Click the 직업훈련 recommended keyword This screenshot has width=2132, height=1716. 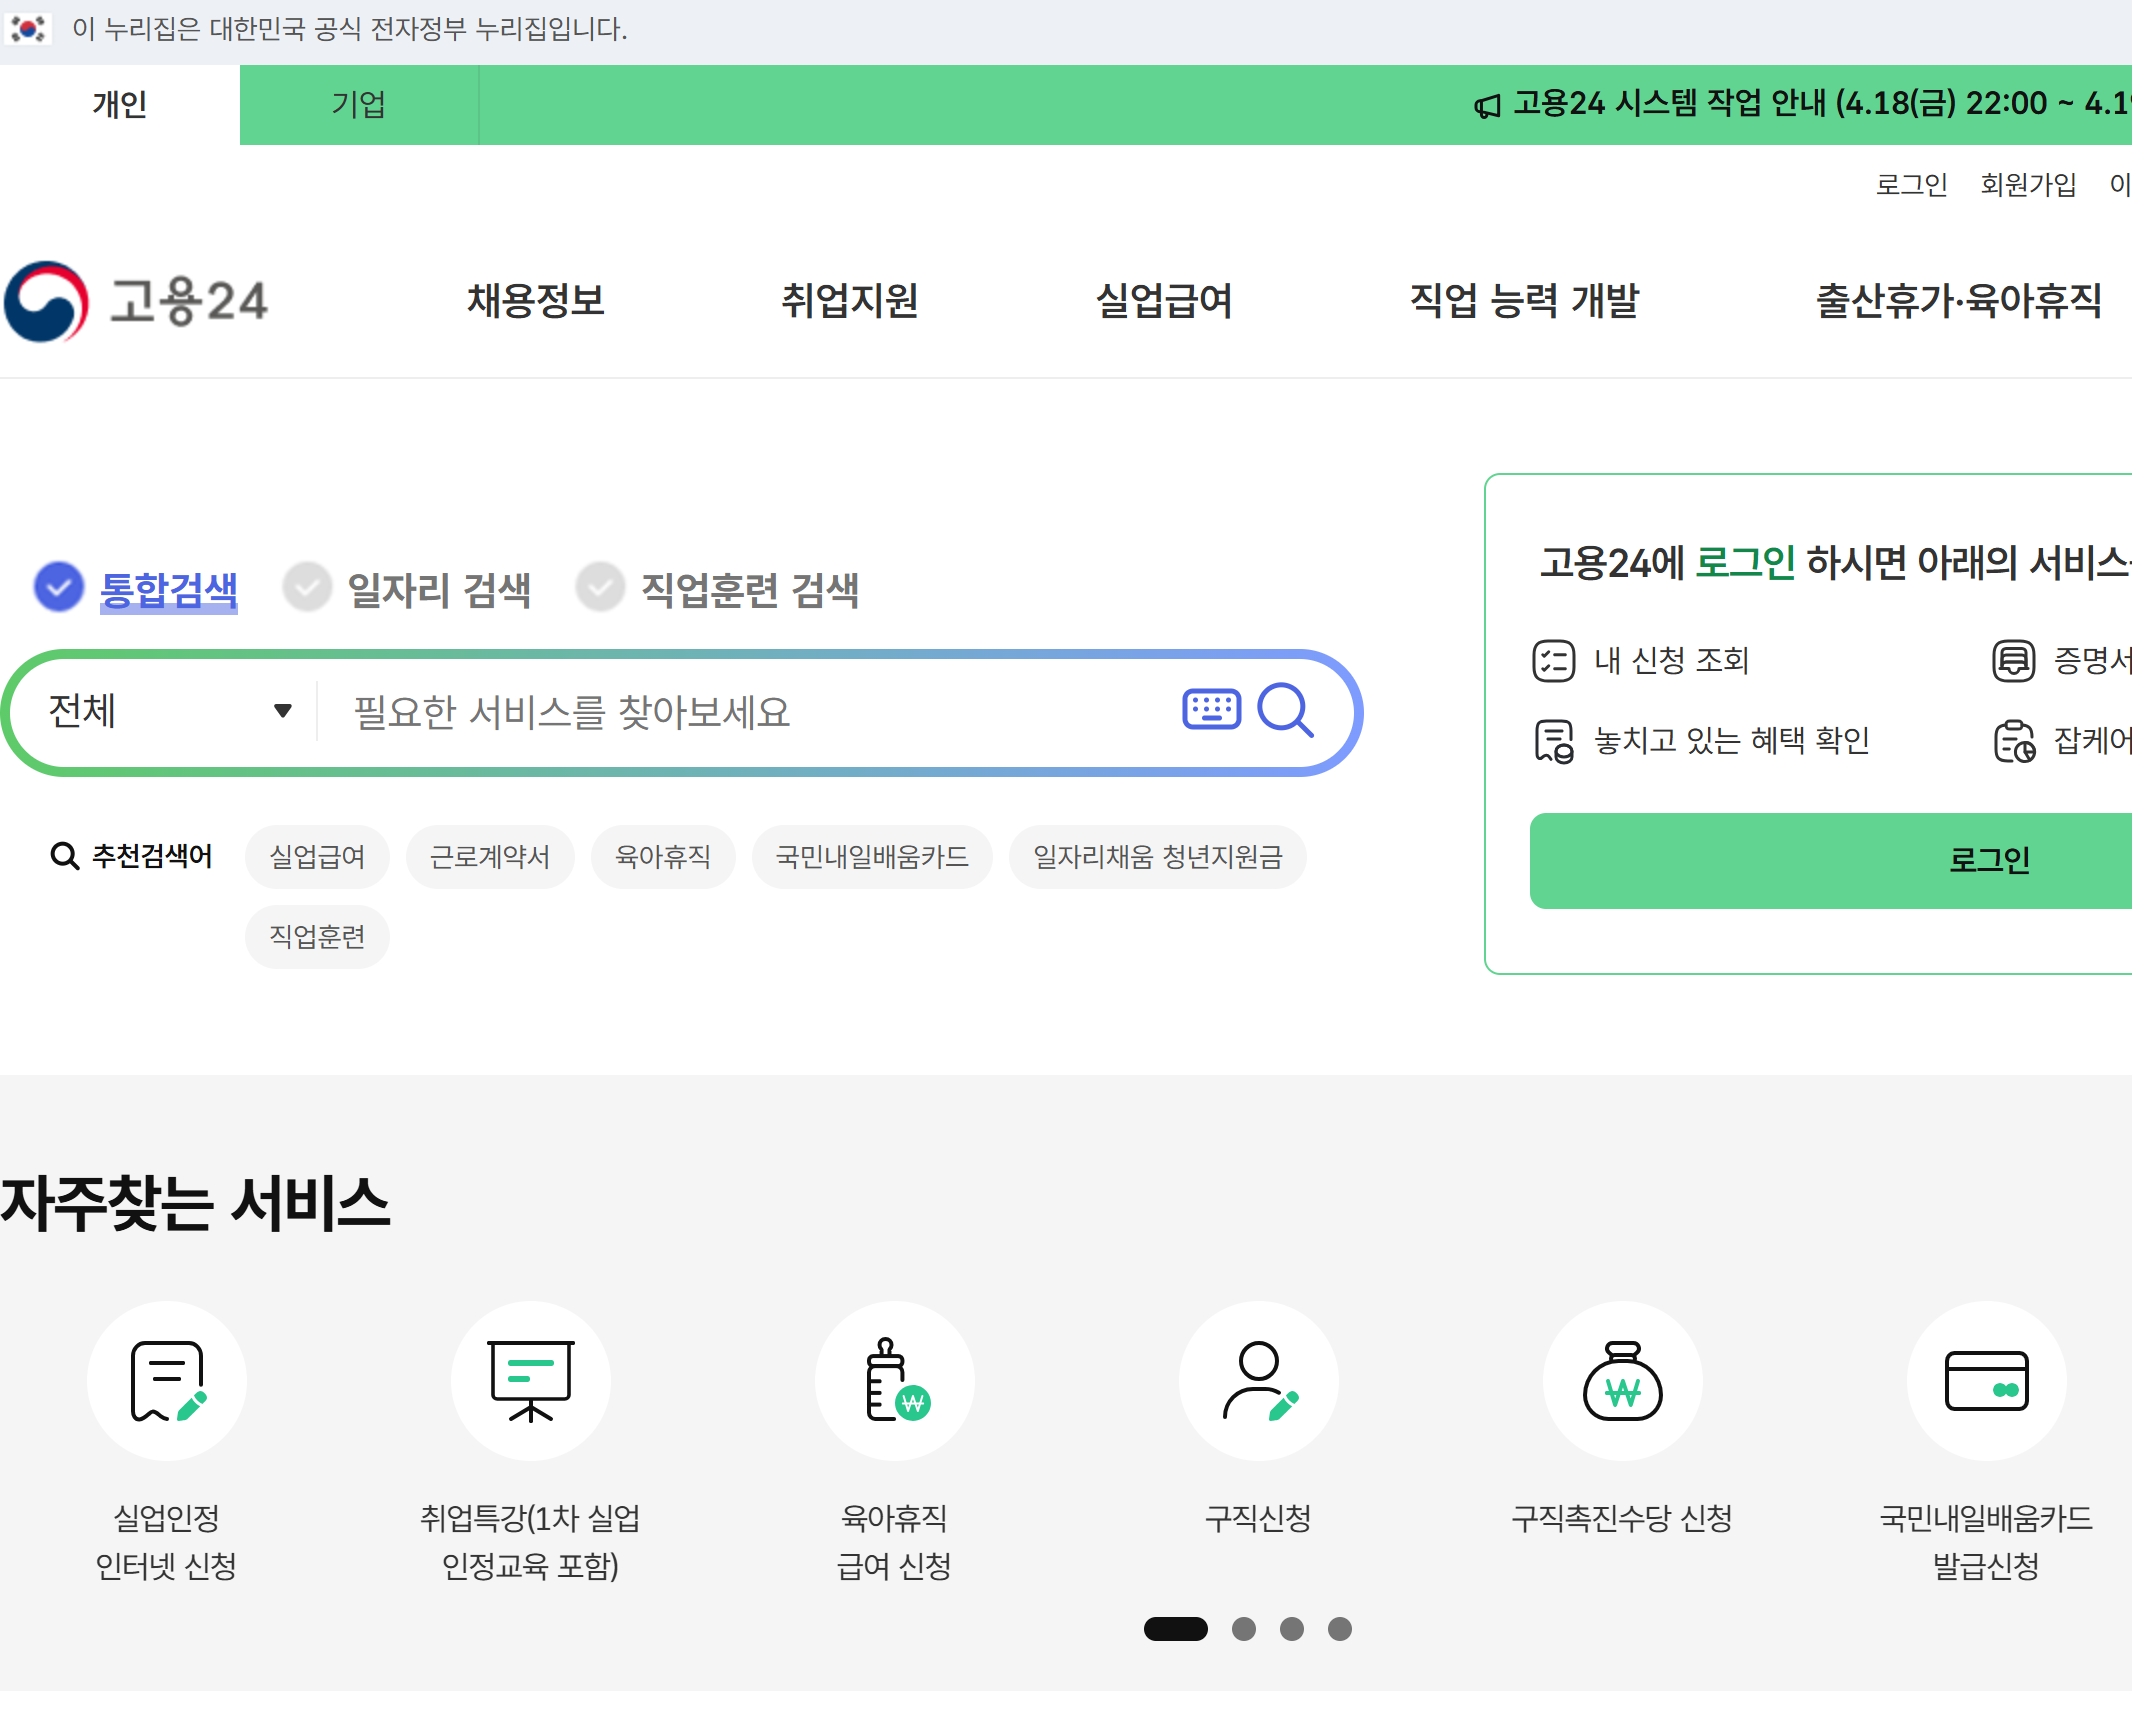pyautogui.click(x=317, y=937)
